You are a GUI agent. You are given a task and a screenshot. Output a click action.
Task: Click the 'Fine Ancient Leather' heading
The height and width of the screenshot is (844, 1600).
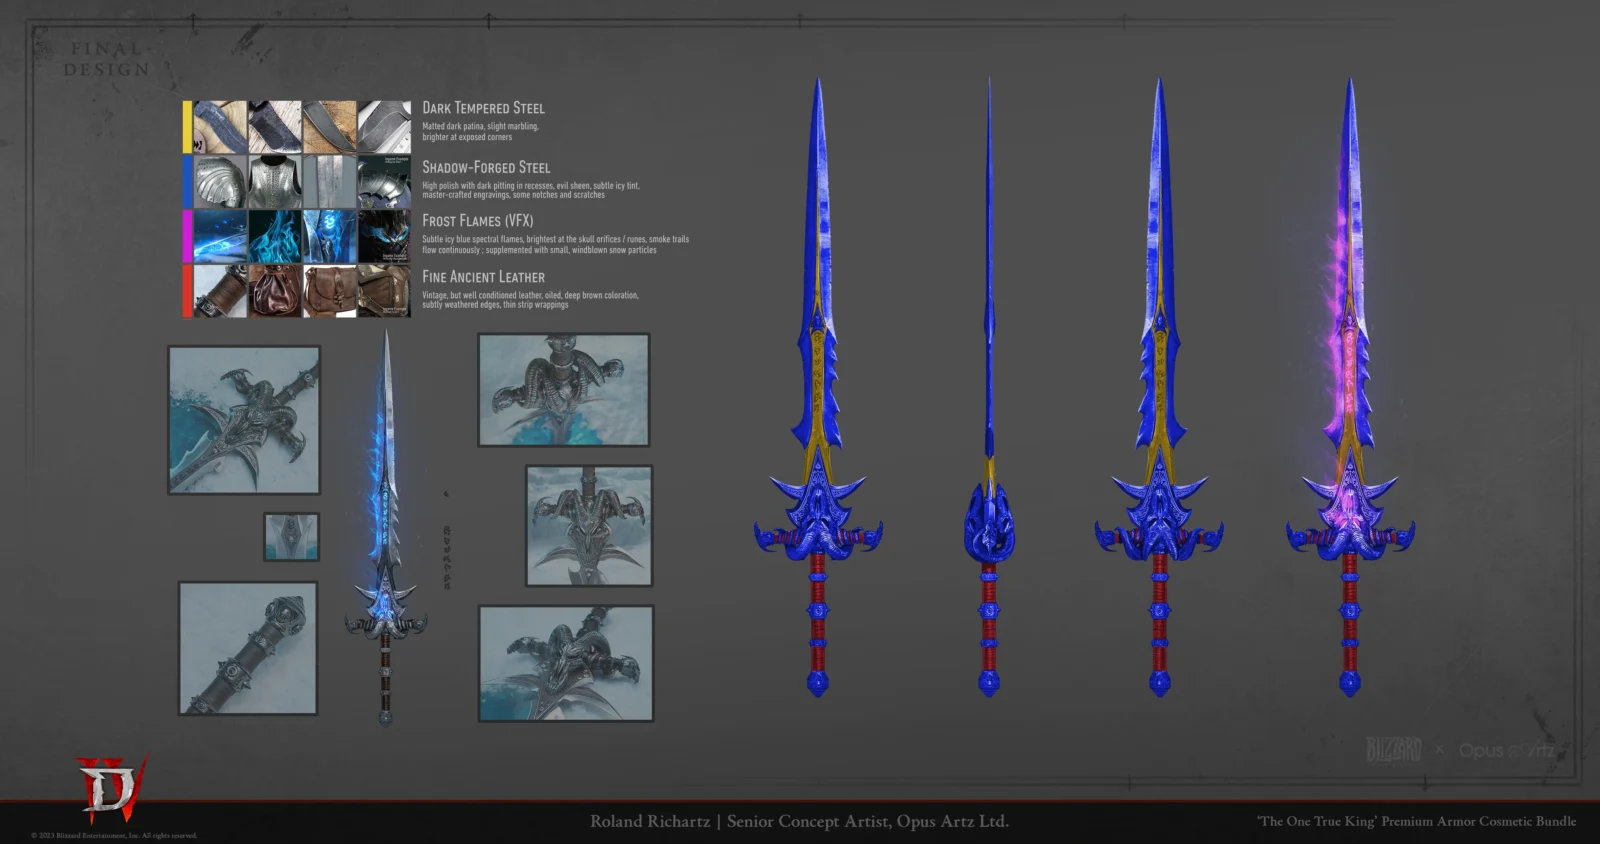(x=483, y=277)
